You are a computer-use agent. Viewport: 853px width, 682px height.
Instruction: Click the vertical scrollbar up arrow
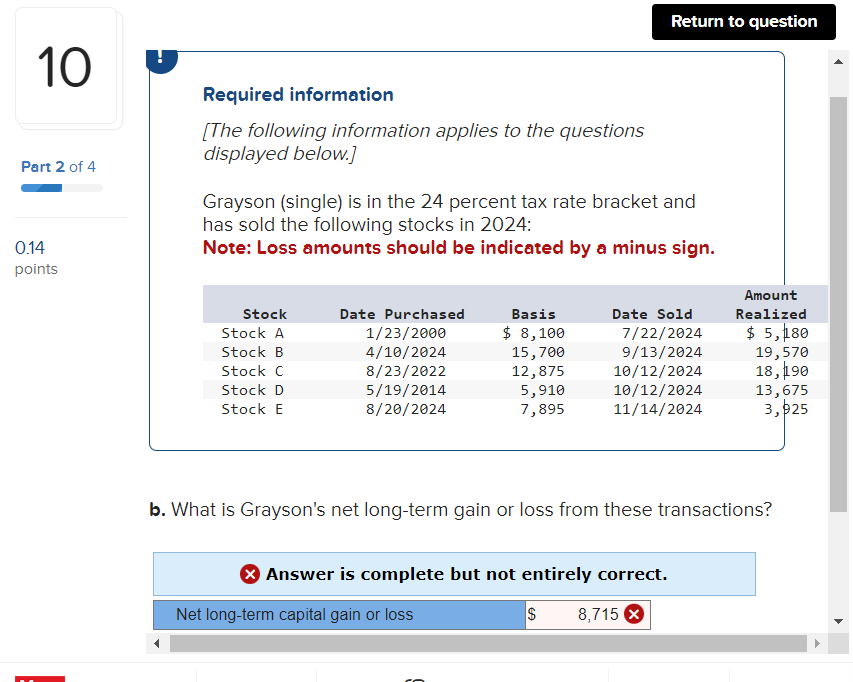pos(839,60)
